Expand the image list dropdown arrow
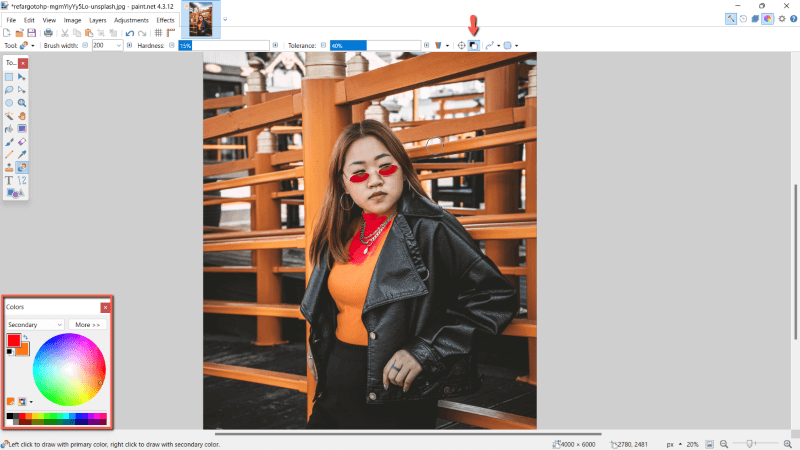 tap(225, 19)
